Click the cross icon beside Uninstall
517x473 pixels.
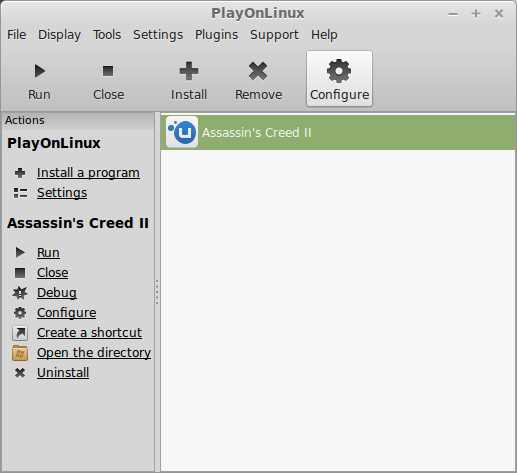(20, 373)
